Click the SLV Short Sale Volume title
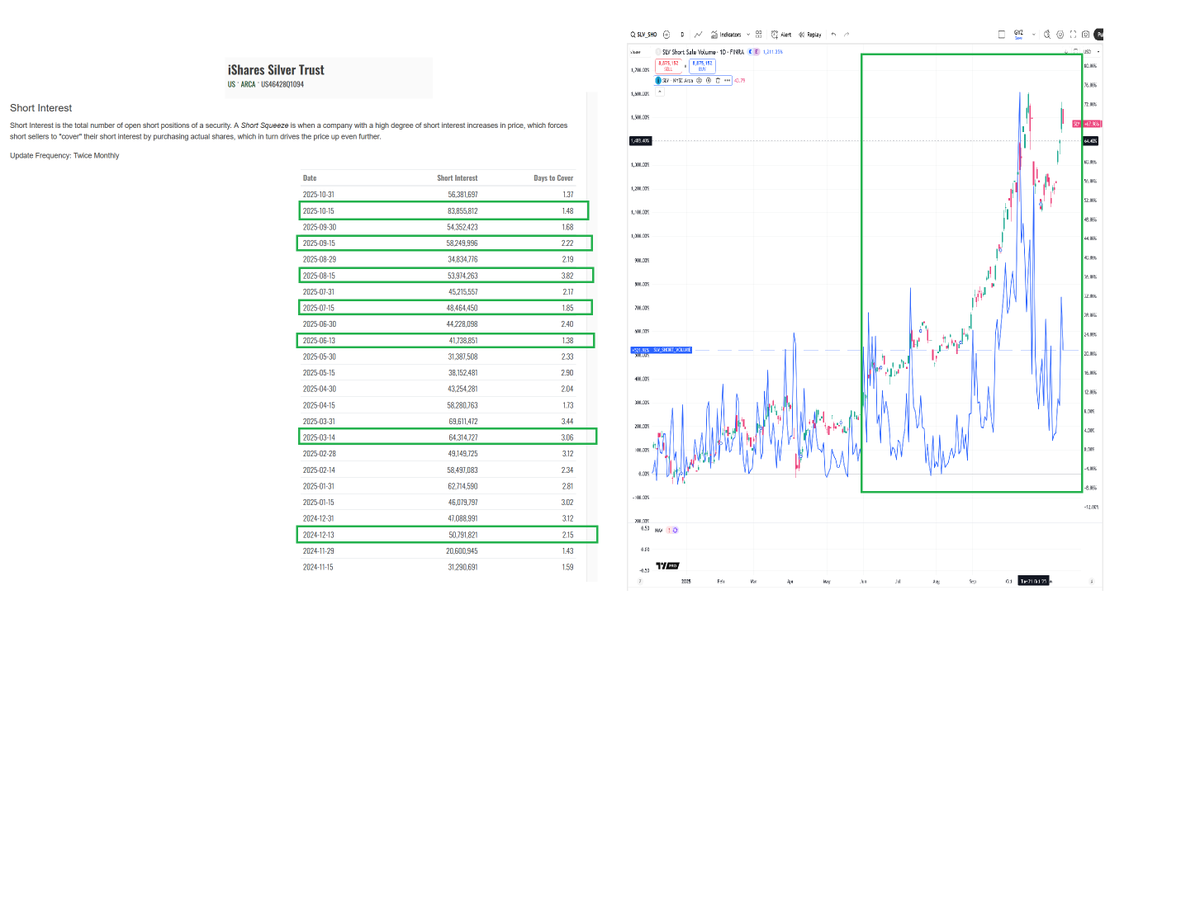Image resolution: width=1200 pixels, height=921 pixels. 703,52
